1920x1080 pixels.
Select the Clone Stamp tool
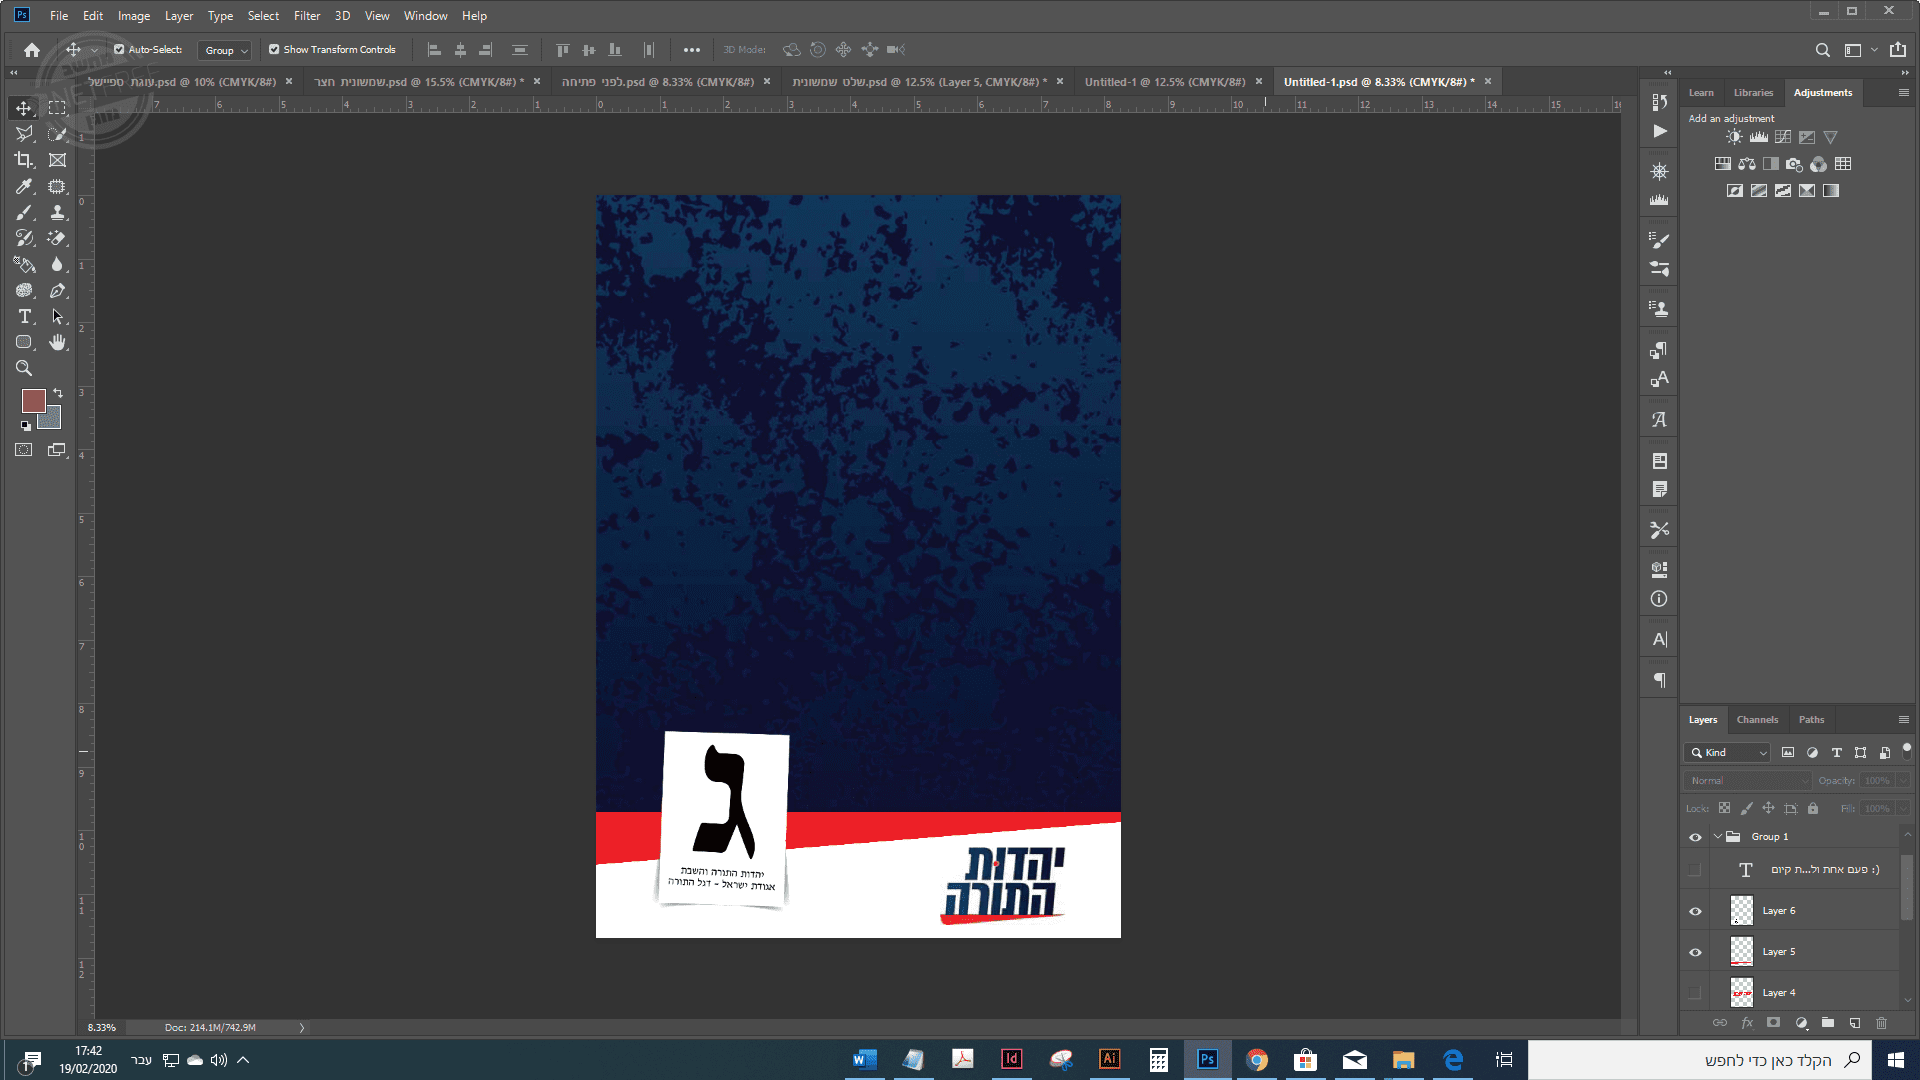click(57, 212)
